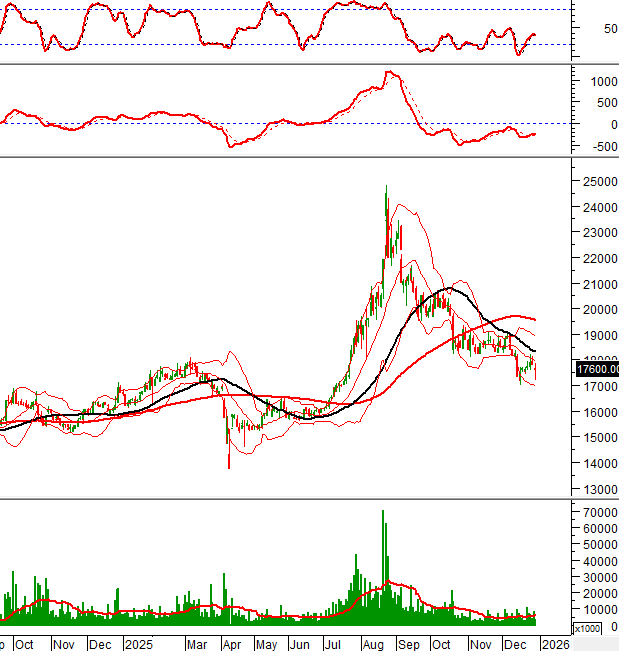619x651 pixels.
Task: Click the 70000 volume axis label
Action: [597, 512]
